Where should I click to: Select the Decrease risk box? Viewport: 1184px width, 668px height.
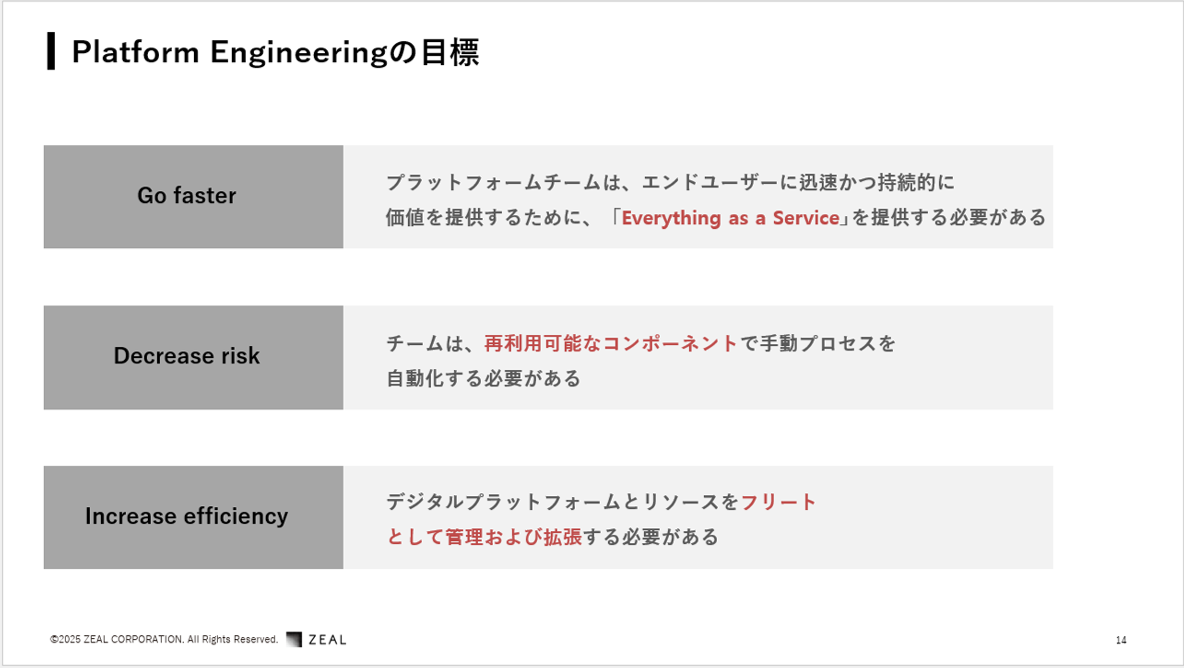193,357
